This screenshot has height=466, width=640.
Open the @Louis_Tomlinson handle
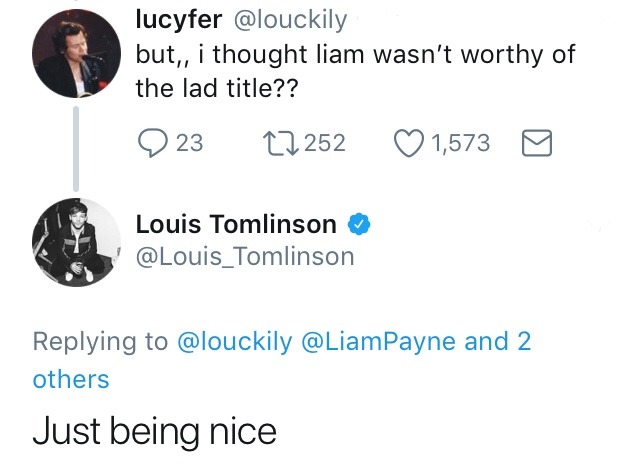[245, 257]
